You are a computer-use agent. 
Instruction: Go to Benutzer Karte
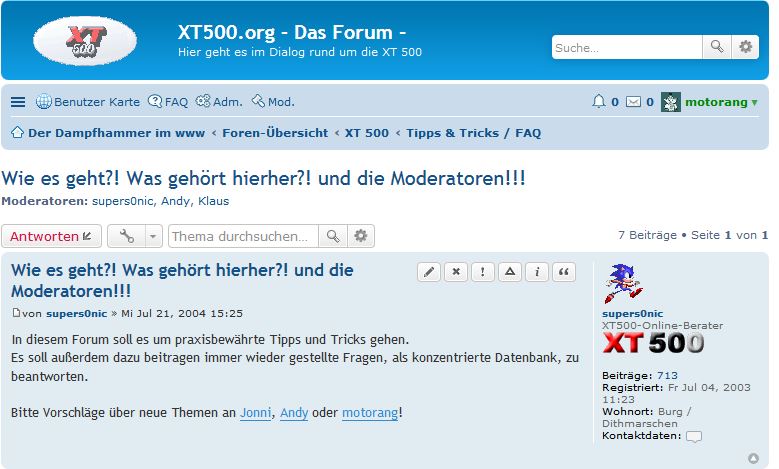pos(88,102)
